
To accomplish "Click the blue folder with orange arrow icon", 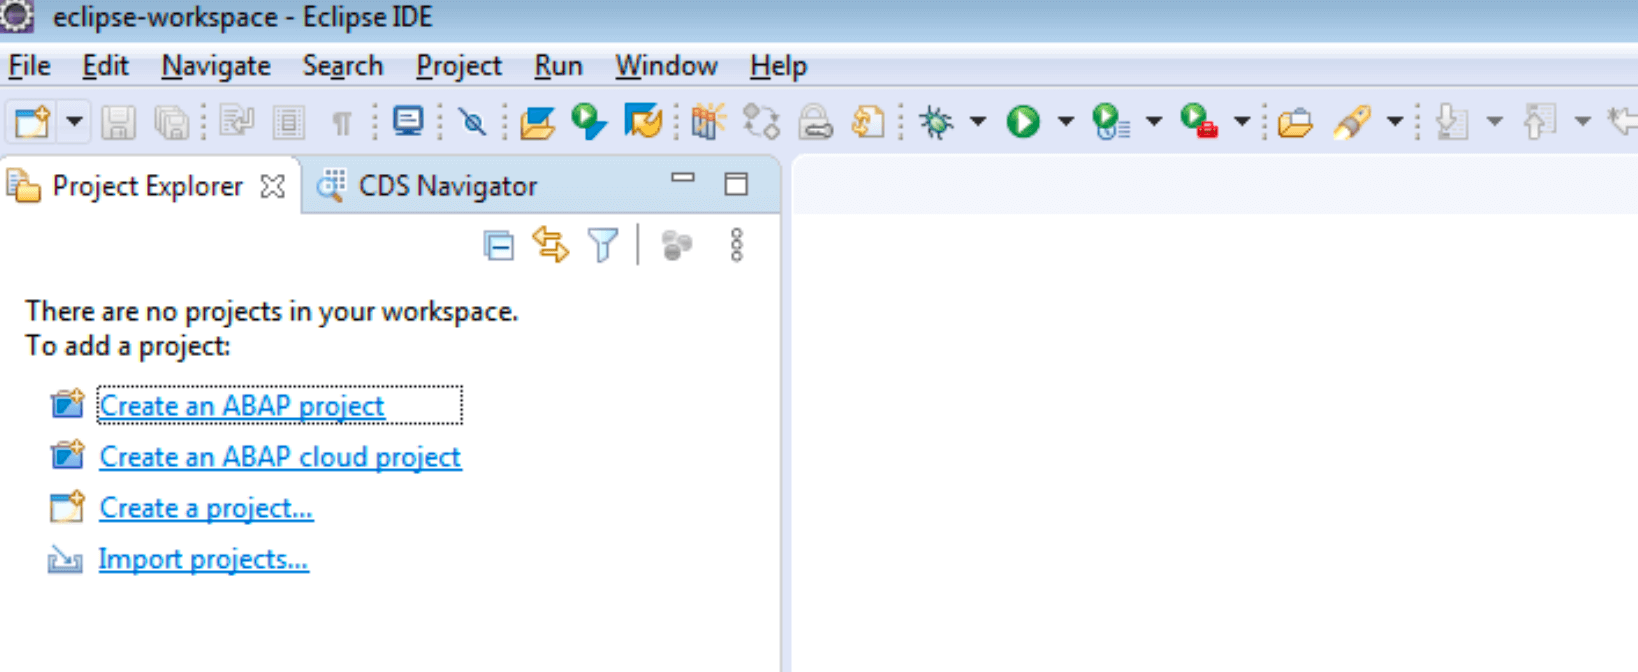I will pos(643,122).
